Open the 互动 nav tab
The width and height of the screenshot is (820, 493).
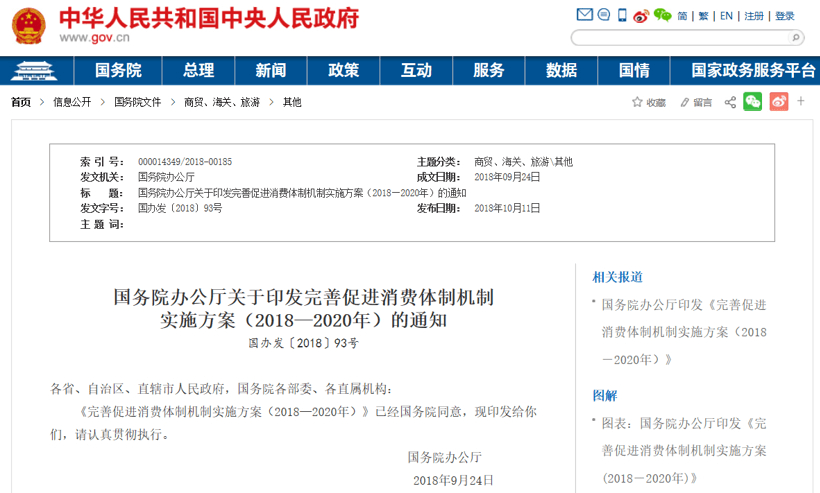416,71
